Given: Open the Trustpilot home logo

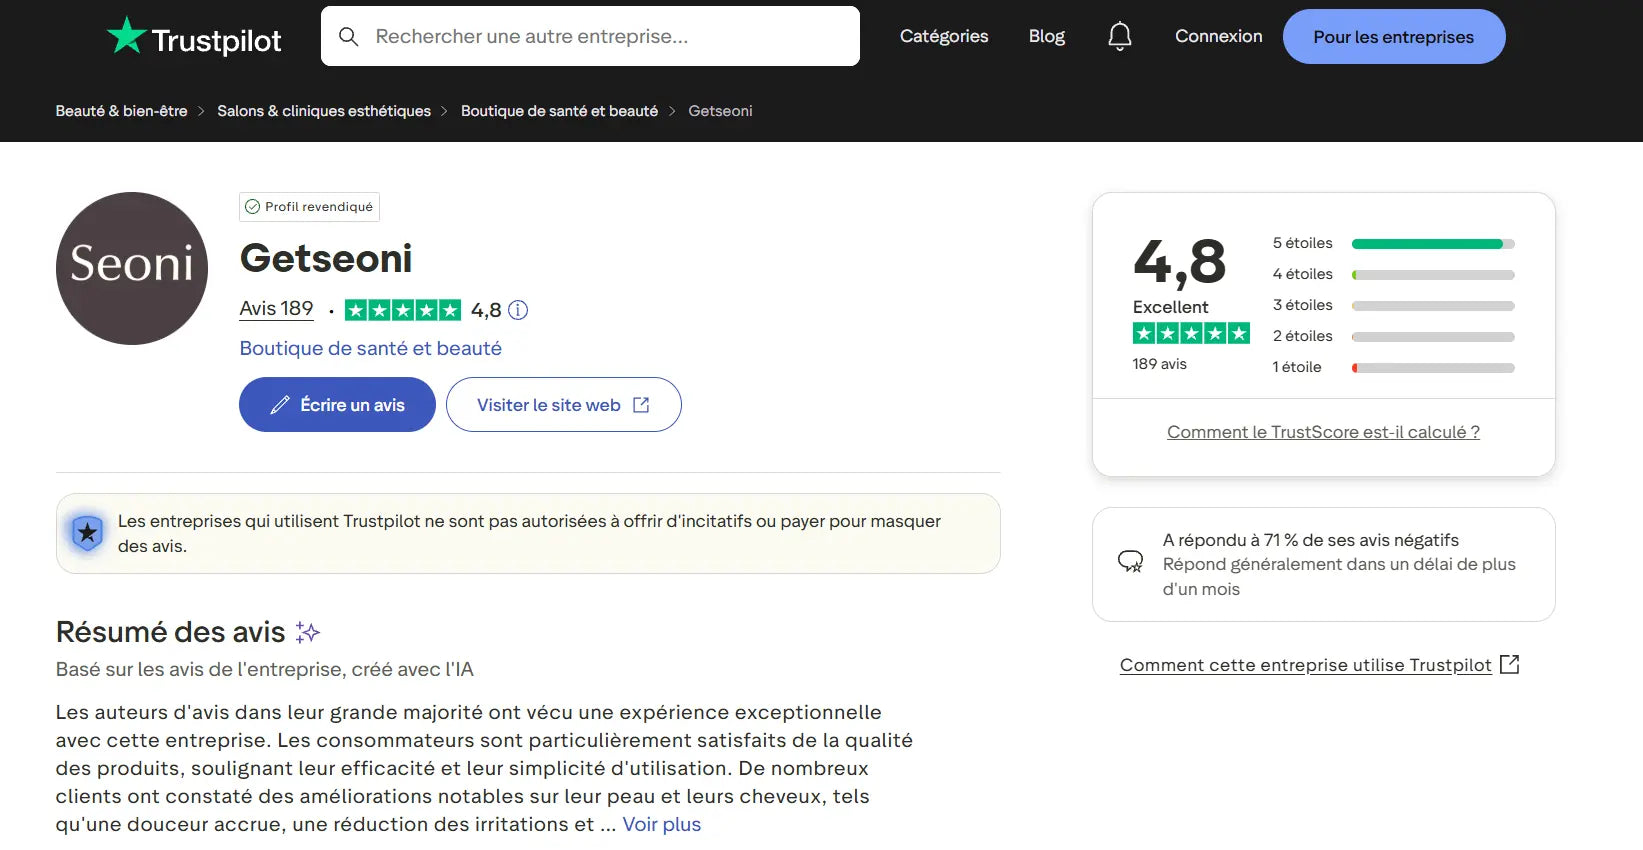Looking at the screenshot, I should 194,37.
